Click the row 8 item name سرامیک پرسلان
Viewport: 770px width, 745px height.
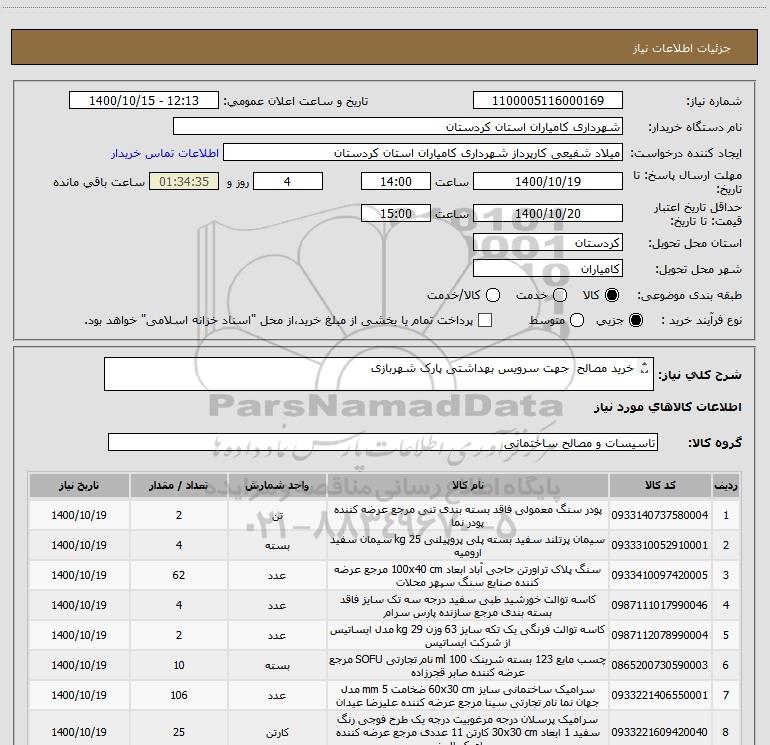coord(468,730)
